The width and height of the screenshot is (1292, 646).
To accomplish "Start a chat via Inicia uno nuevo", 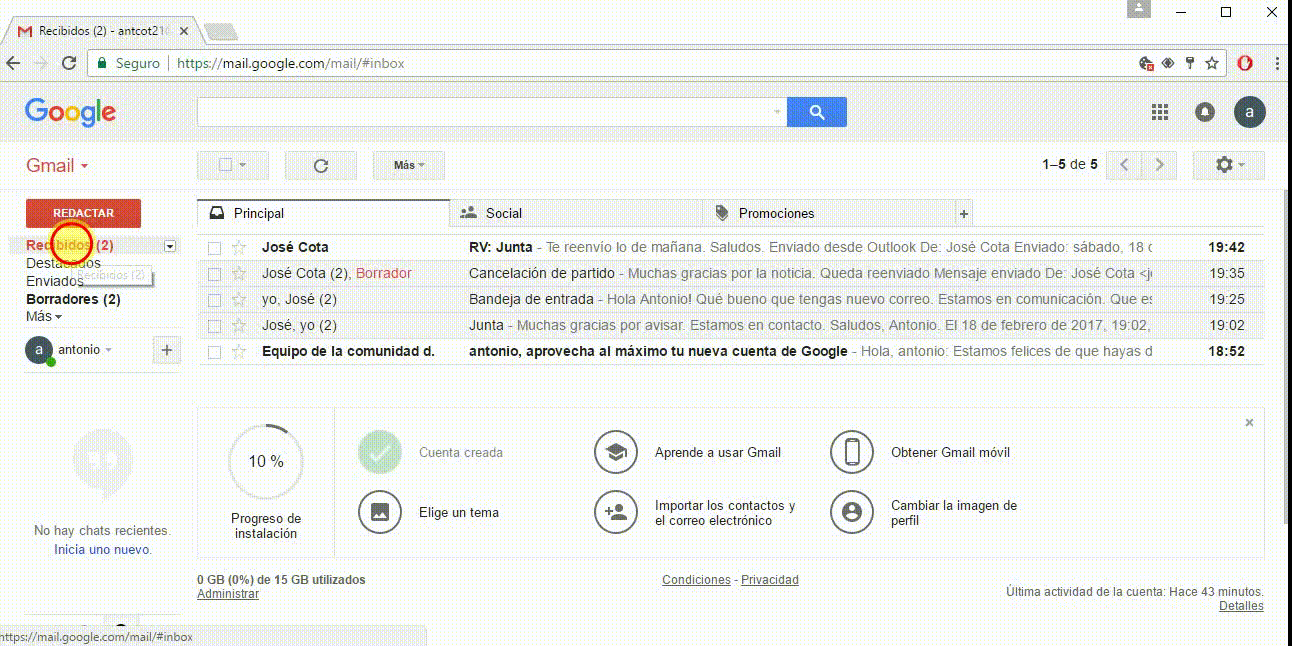I will [103, 550].
